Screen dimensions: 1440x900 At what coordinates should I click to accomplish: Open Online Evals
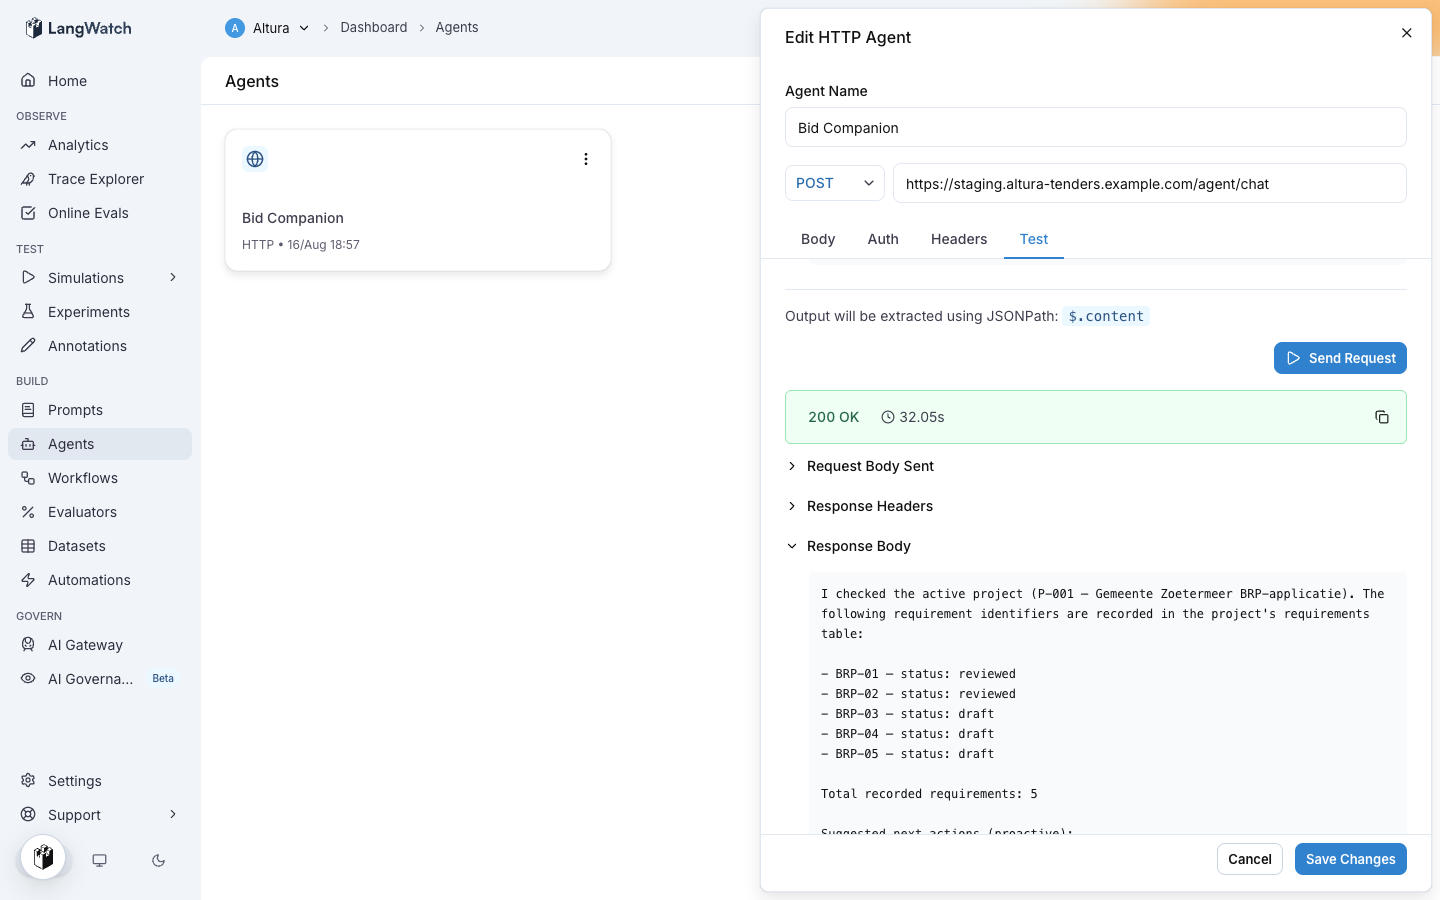(x=100, y=213)
